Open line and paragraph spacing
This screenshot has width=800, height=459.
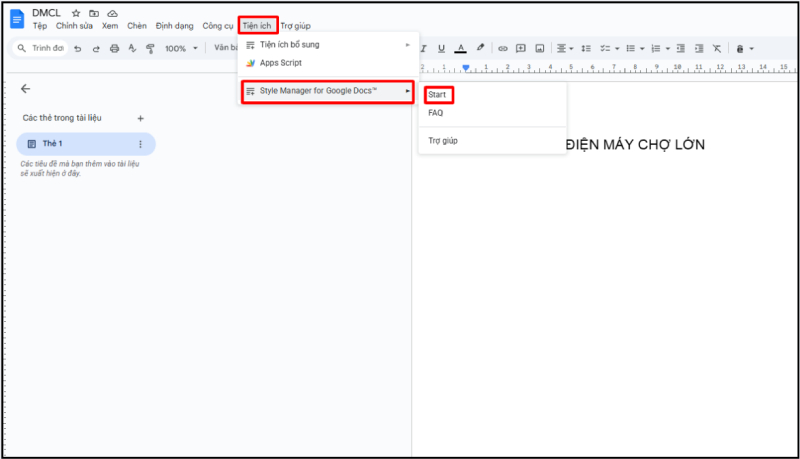pyautogui.click(x=586, y=48)
